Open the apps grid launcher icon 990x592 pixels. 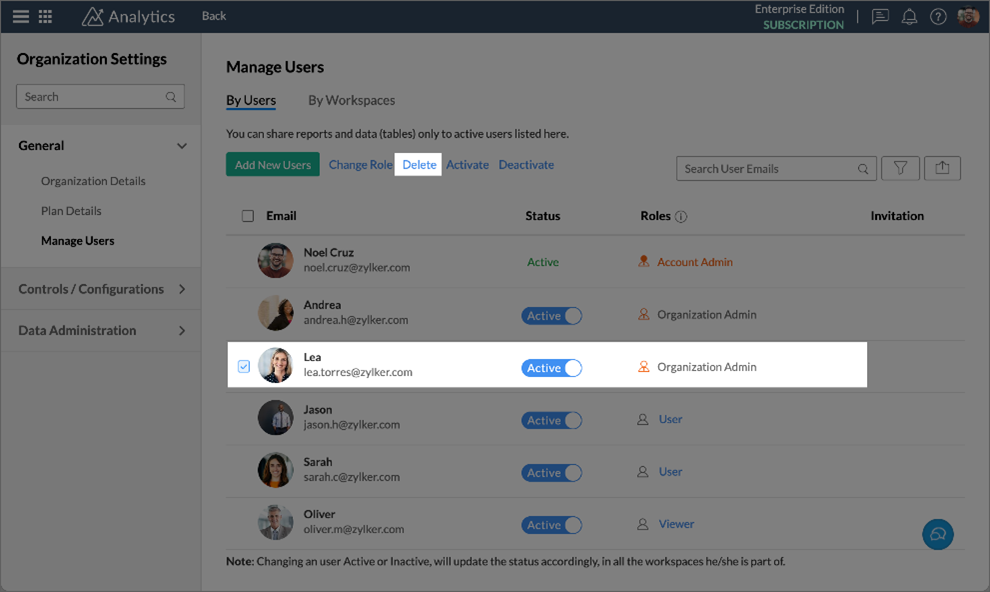click(x=45, y=16)
